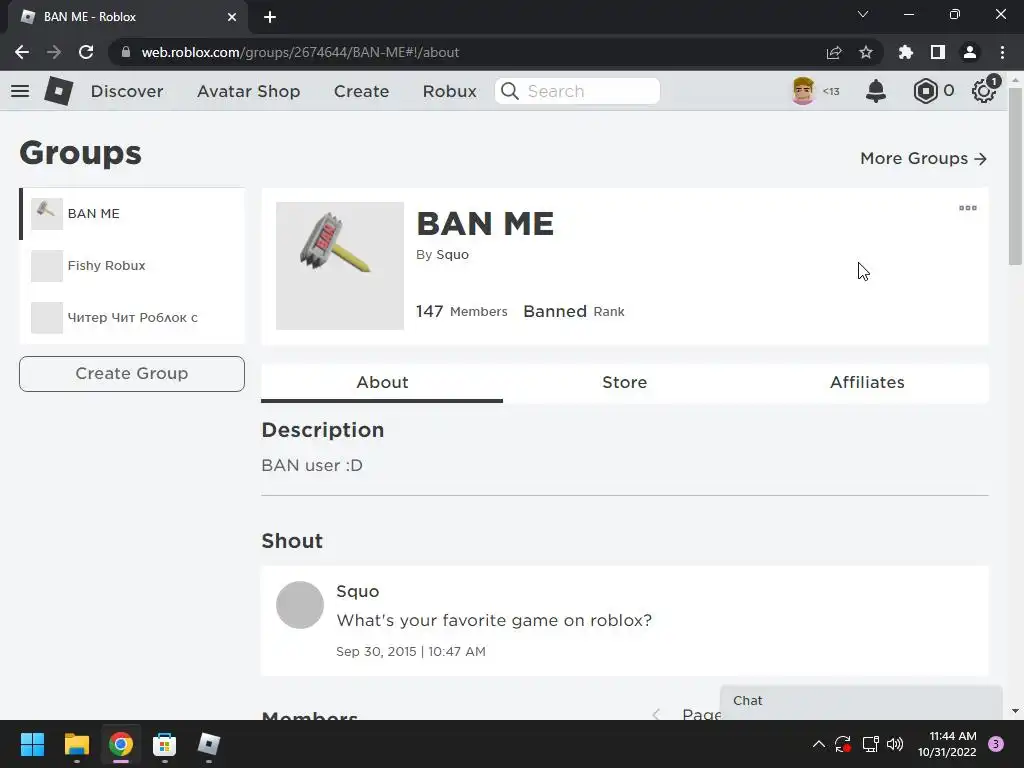Click the volume speaker tray icon
1024x768 pixels.
[x=895, y=744]
